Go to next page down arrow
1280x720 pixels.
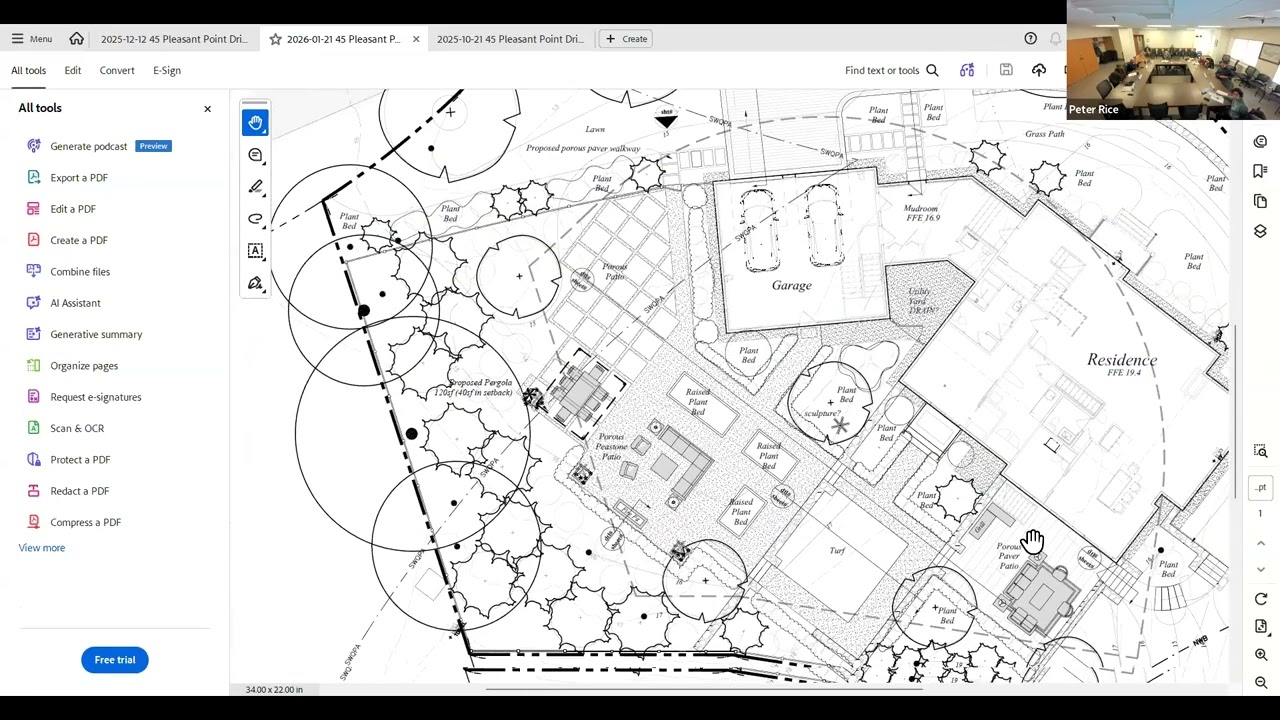[x=1260, y=569]
